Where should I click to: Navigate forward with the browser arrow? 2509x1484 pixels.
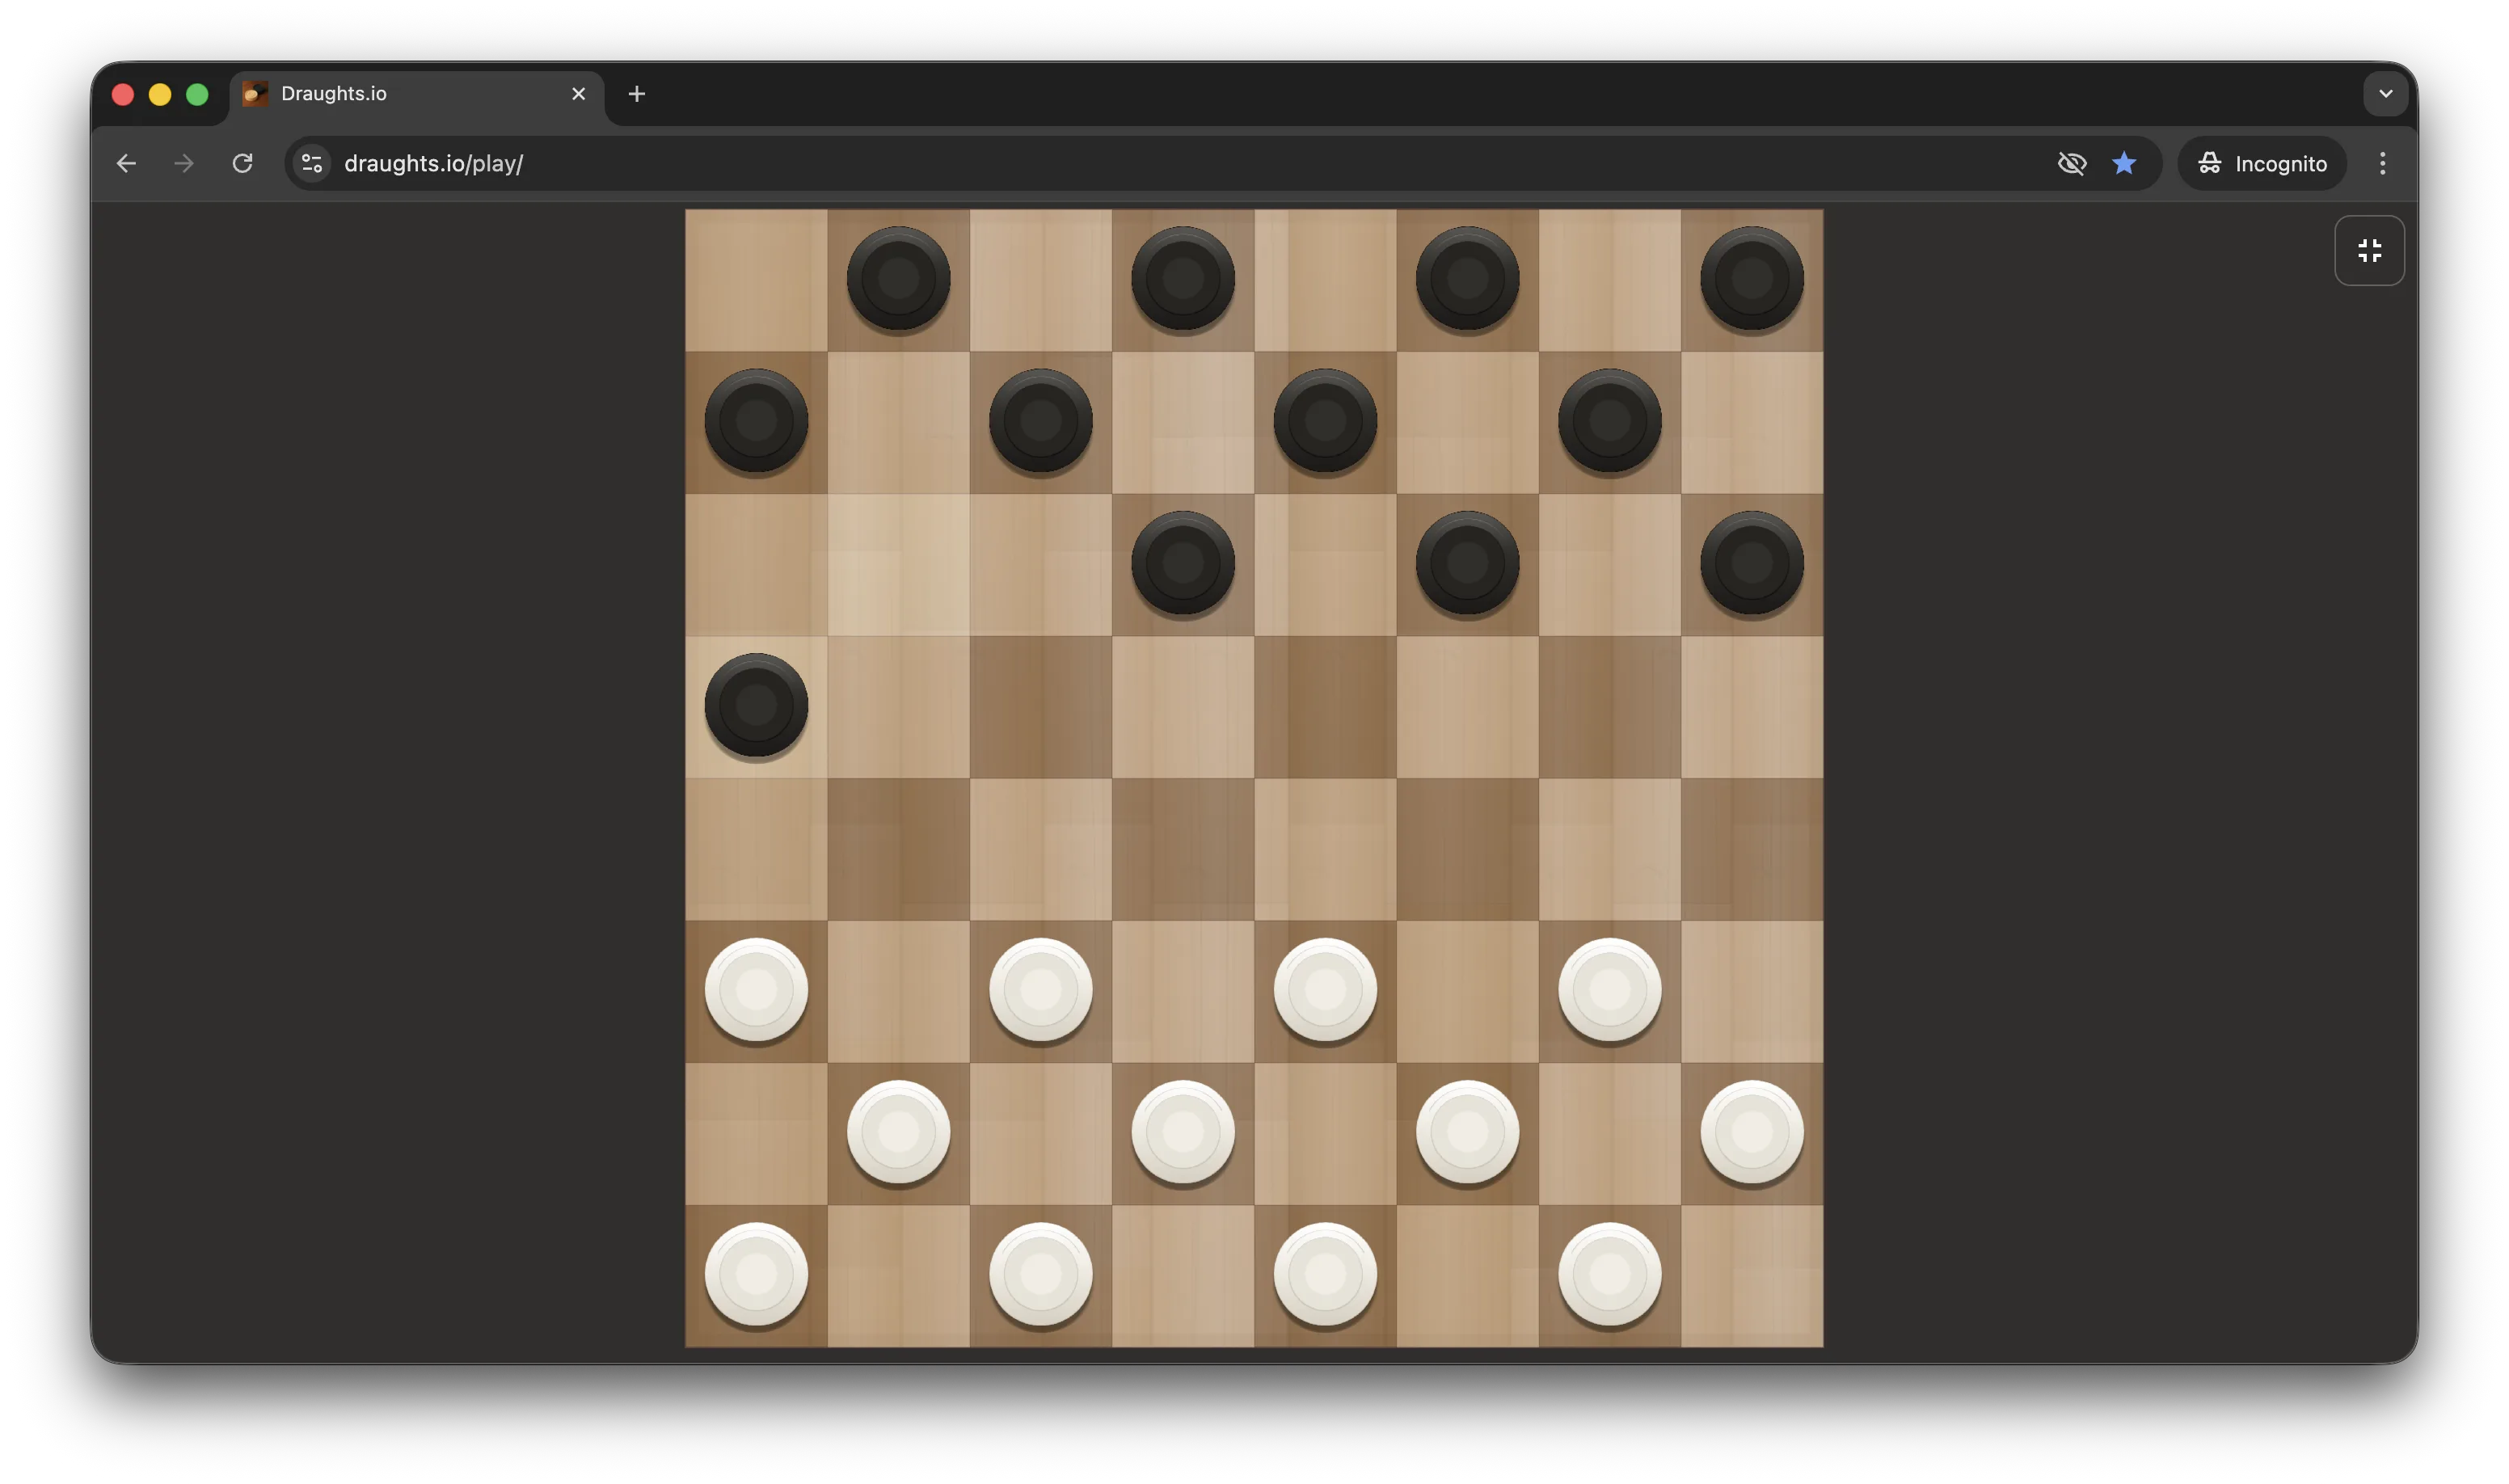click(x=183, y=163)
